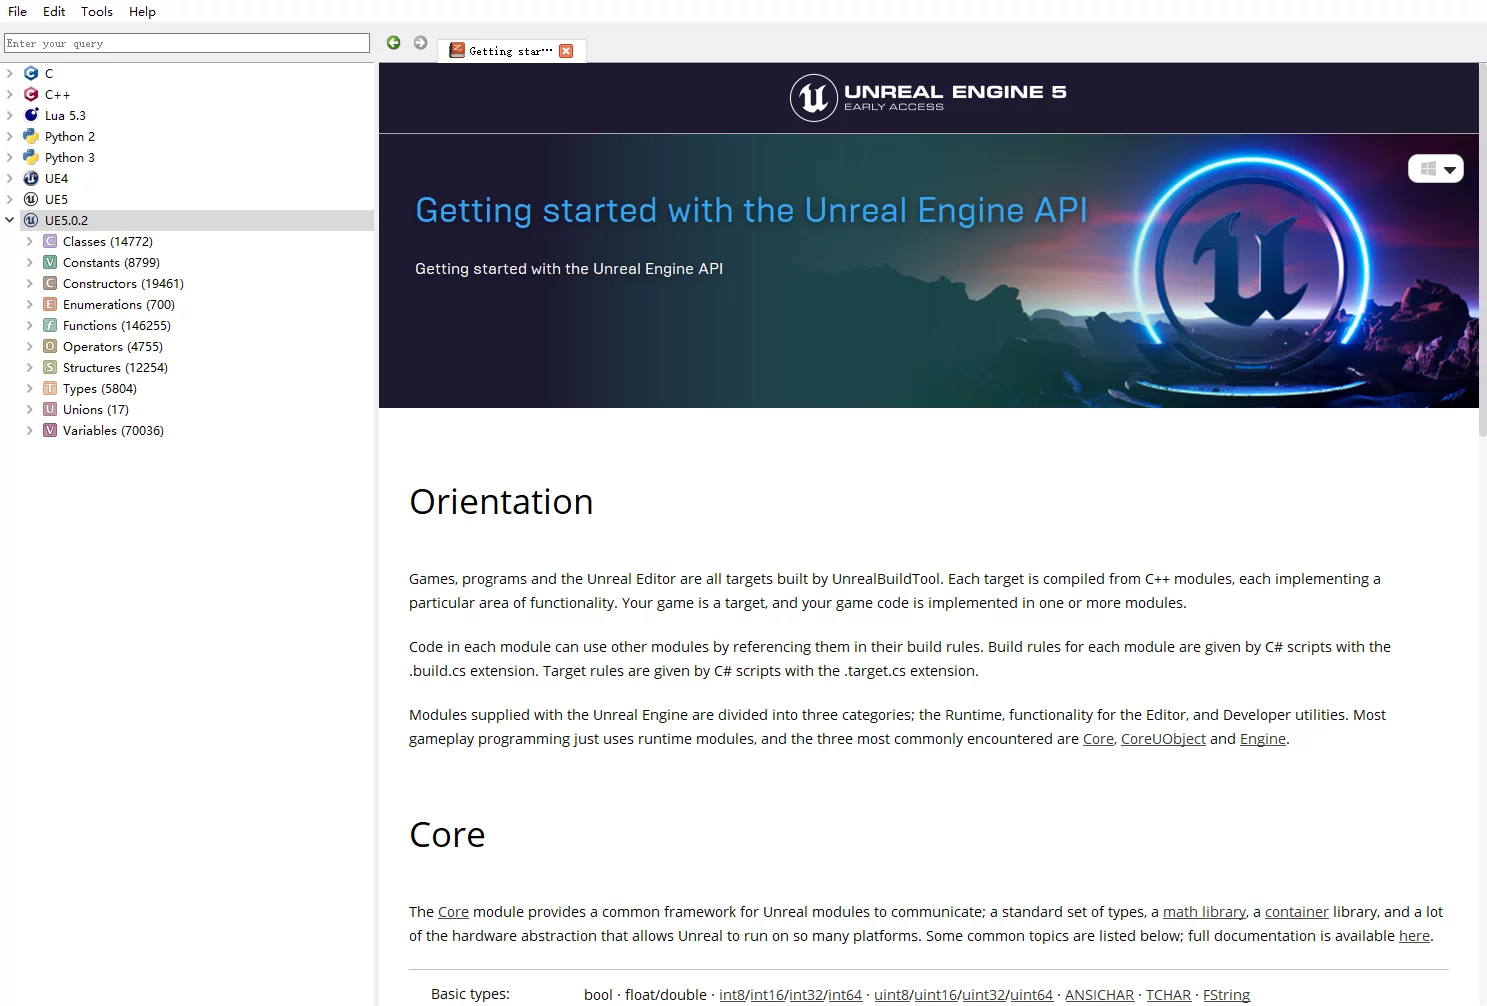Click the Lua 5.3 docset icon
This screenshot has width=1487, height=1006.
tap(31, 115)
